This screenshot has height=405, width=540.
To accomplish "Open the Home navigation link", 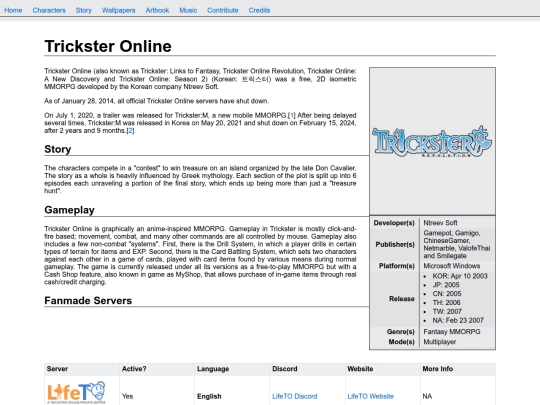I will [13, 10].
